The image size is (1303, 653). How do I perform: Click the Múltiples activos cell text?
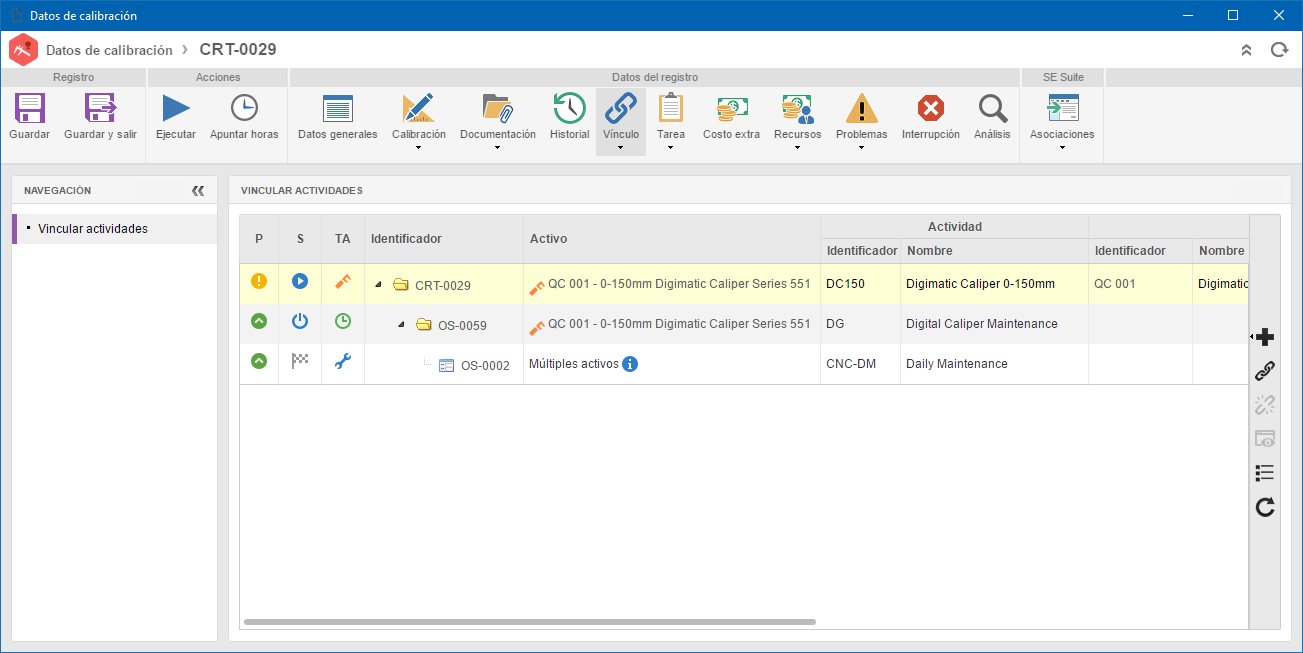pyautogui.click(x=573, y=364)
